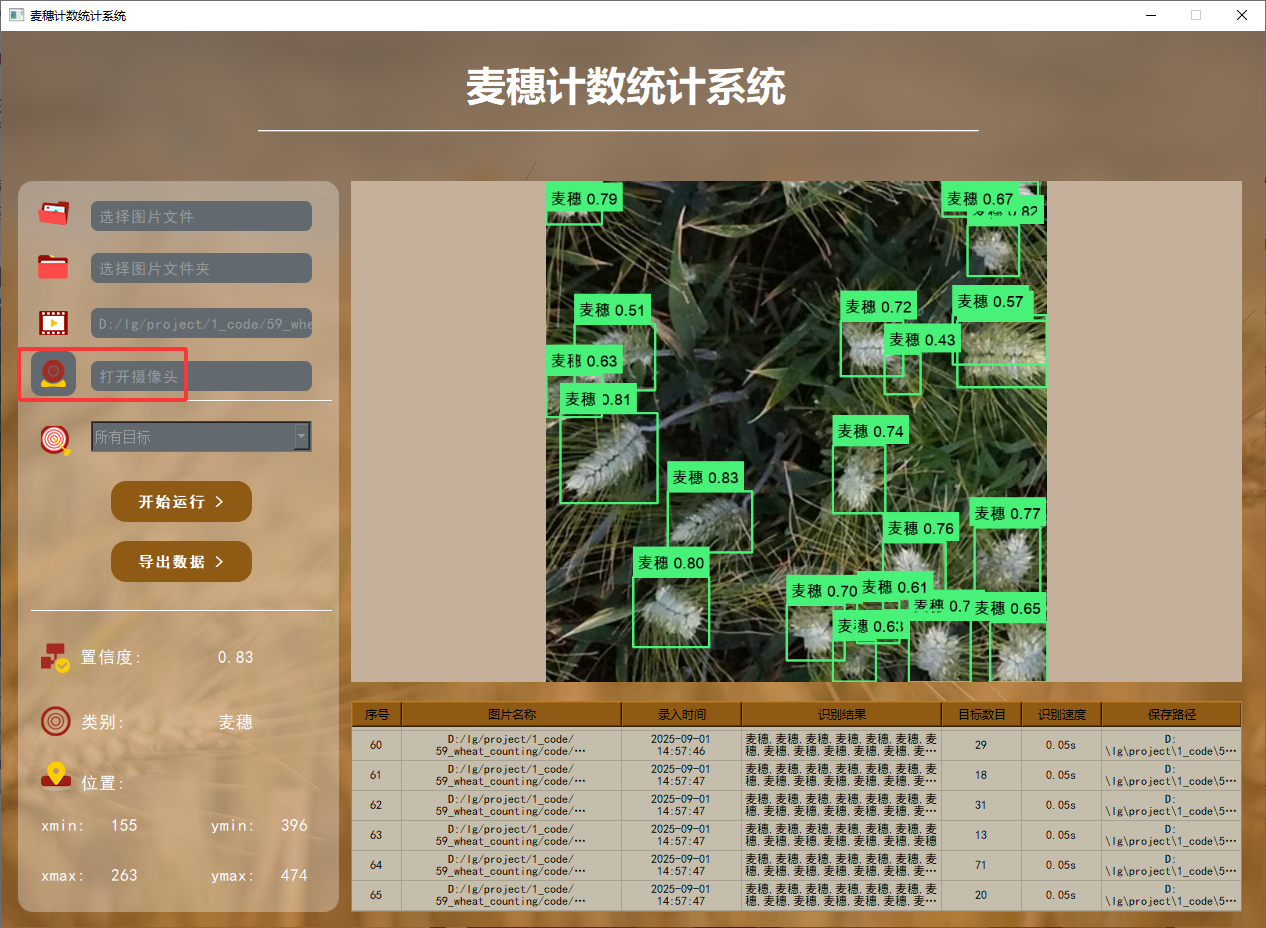Open the 所有目标 dropdown
Viewport: 1266px width, 928px height.
click(x=201, y=436)
